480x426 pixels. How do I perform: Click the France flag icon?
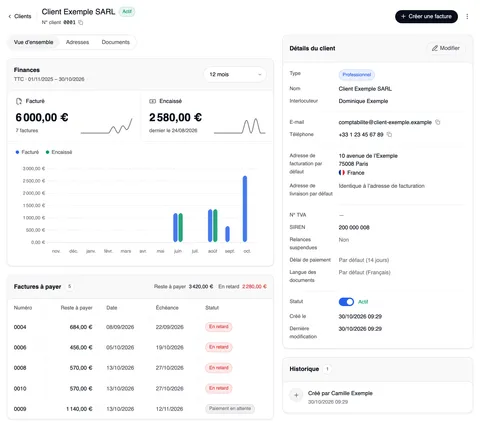(x=342, y=173)
